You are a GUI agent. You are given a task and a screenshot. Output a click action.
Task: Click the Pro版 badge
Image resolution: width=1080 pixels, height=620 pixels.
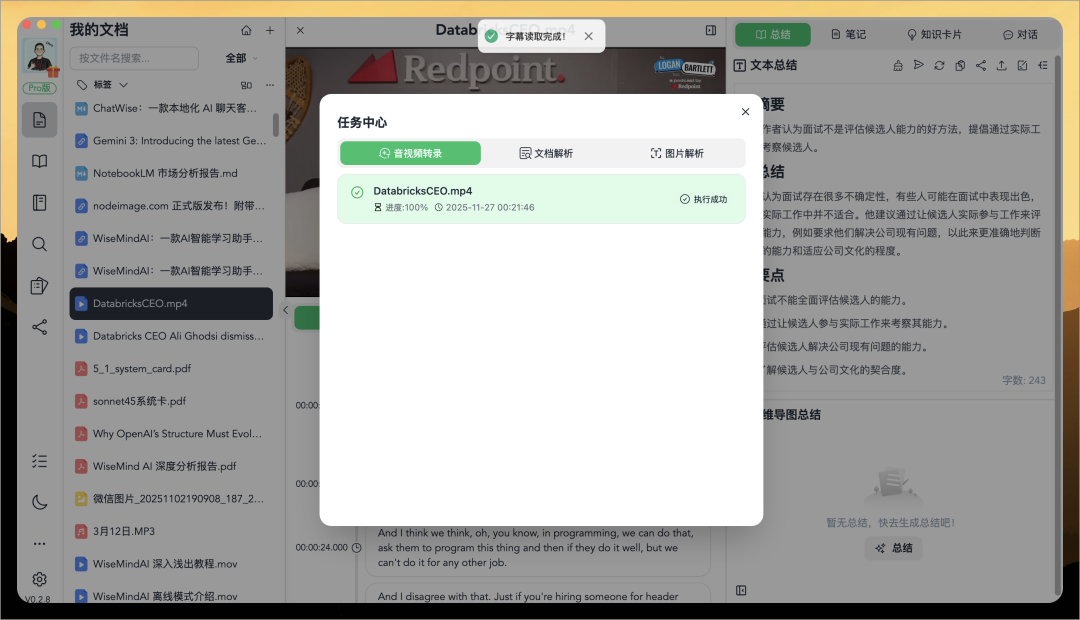pyautogui.click(x=39, y=88)
